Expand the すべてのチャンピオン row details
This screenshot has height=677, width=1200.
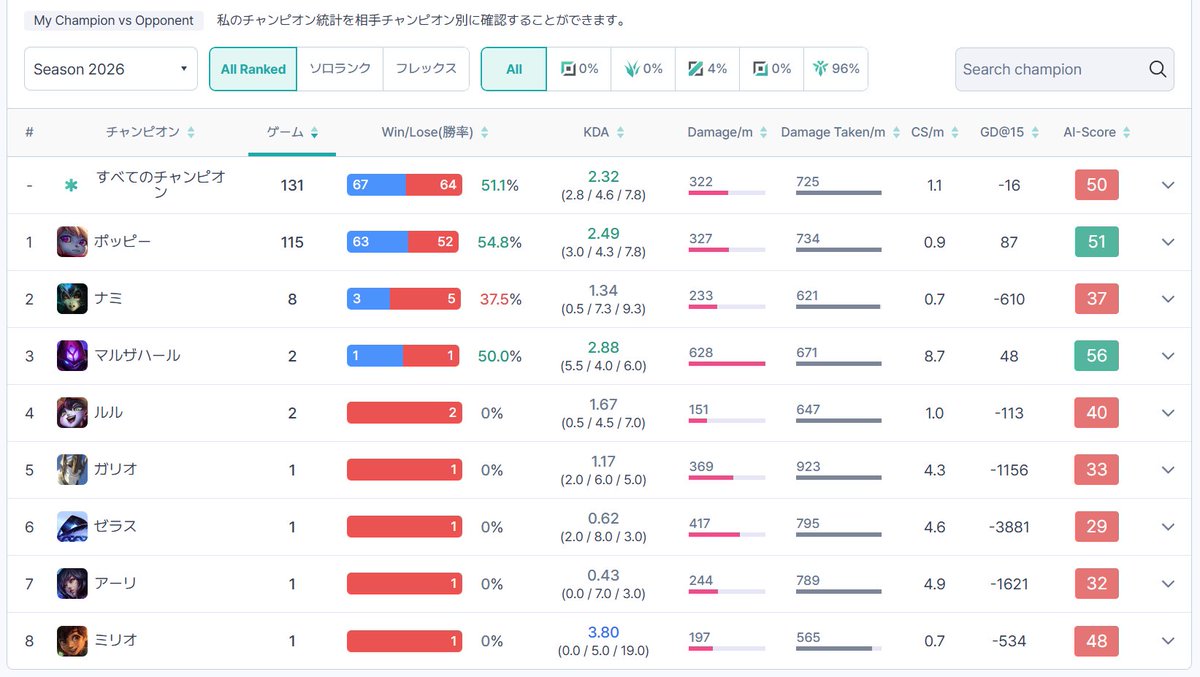pyautogui.click(x=1167, y=185)
